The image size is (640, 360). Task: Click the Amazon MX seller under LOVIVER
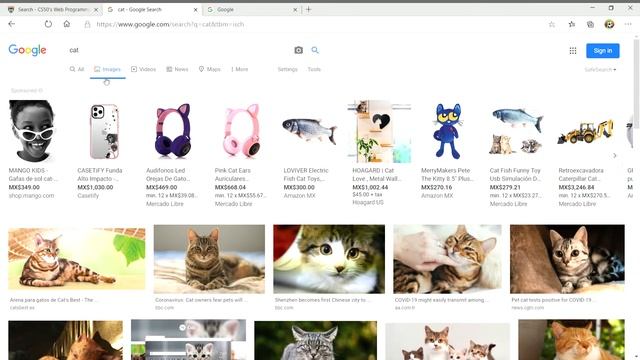(x=299, y=196)
